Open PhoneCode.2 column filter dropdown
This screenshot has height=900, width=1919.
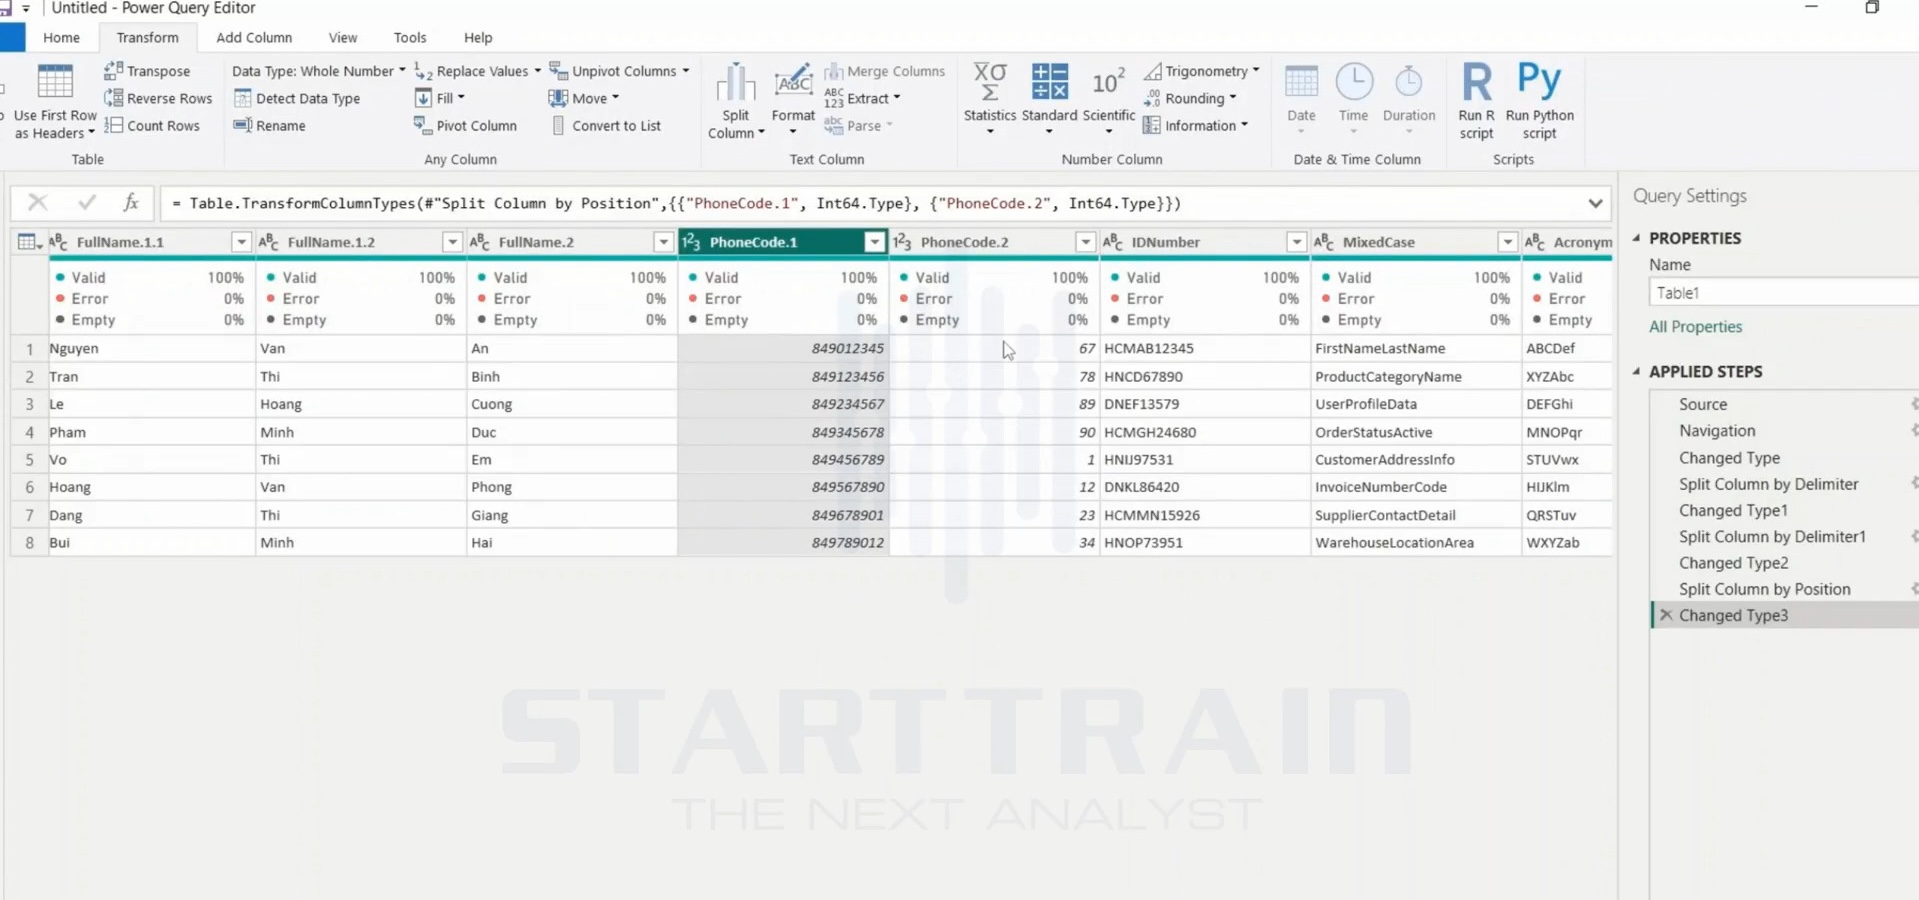point(1085,242)
